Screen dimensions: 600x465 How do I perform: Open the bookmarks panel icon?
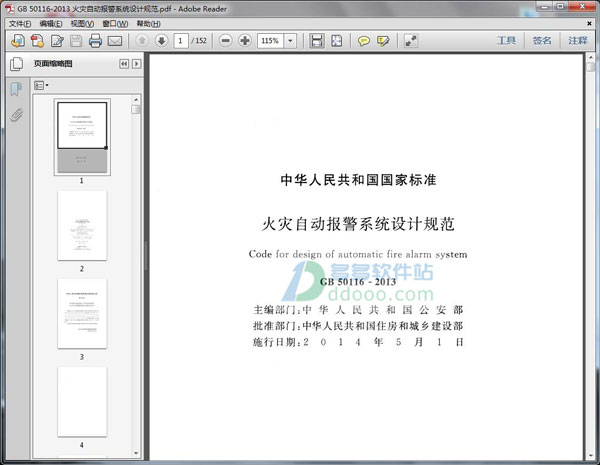16,89
